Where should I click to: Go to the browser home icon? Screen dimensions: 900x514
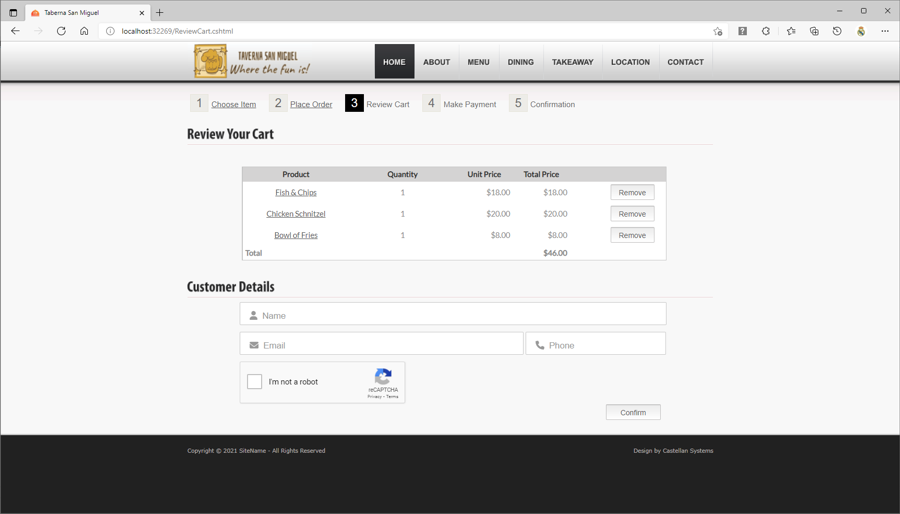click(x=84, y=31)
